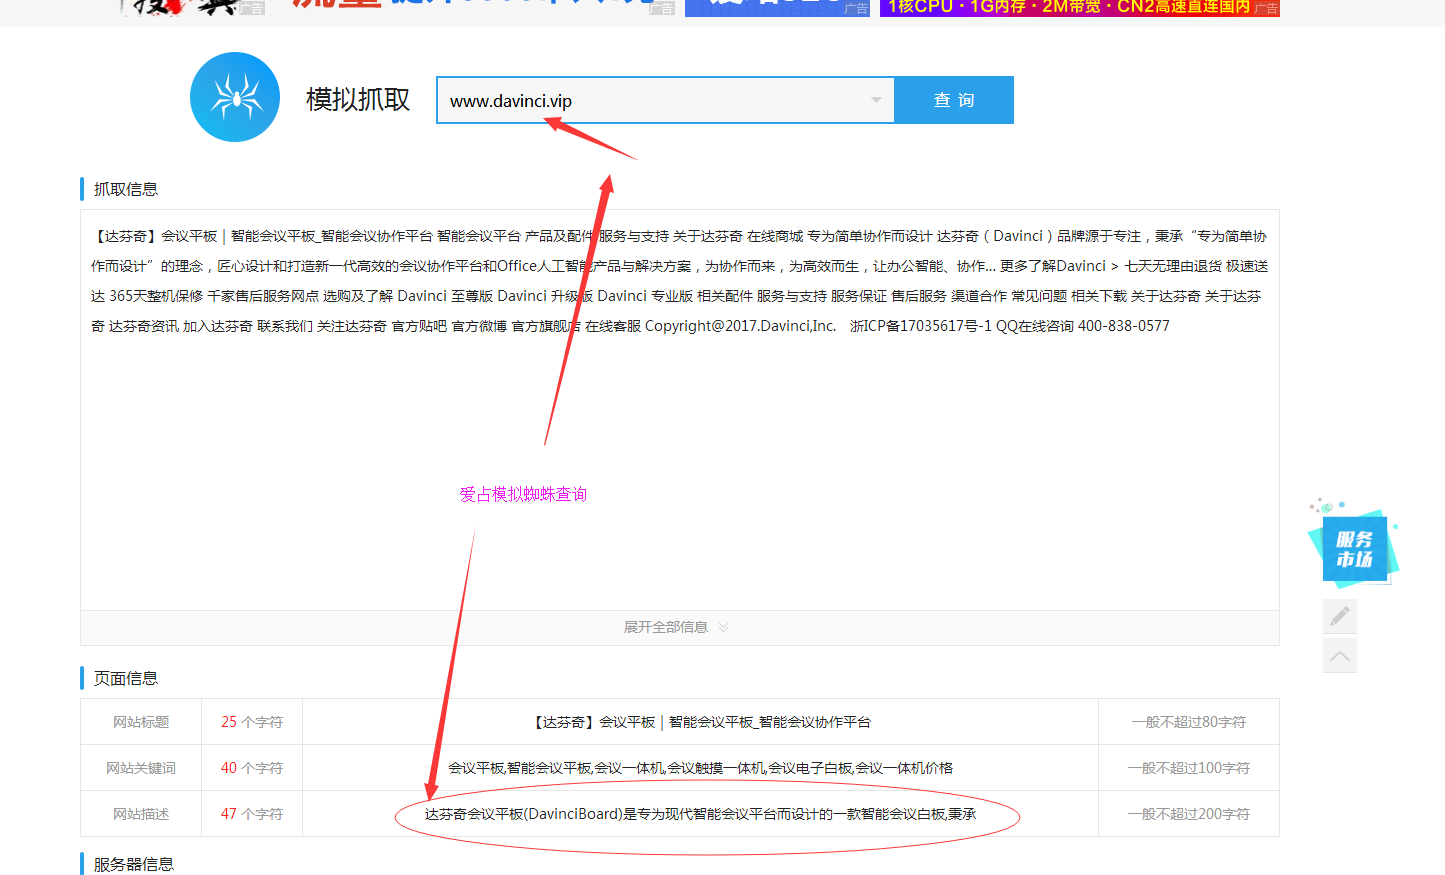The image size is (1445, 875).
Task: Click the crawled content paragraph text
Action: point(679,281)
